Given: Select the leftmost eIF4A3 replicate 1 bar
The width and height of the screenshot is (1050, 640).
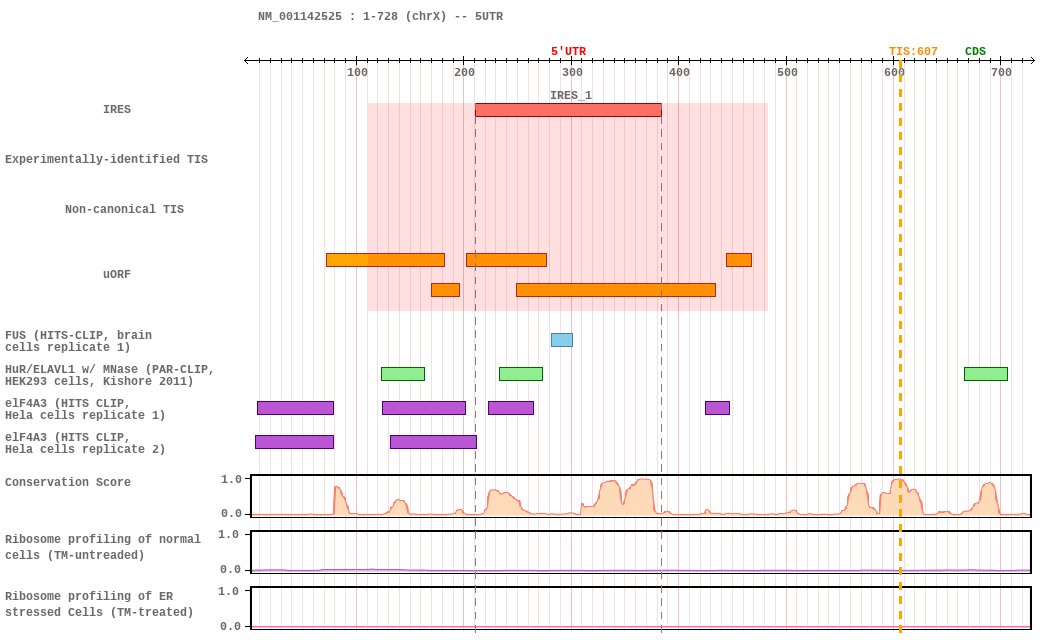Looking at the screenshot, I should [x=295, y=408].
